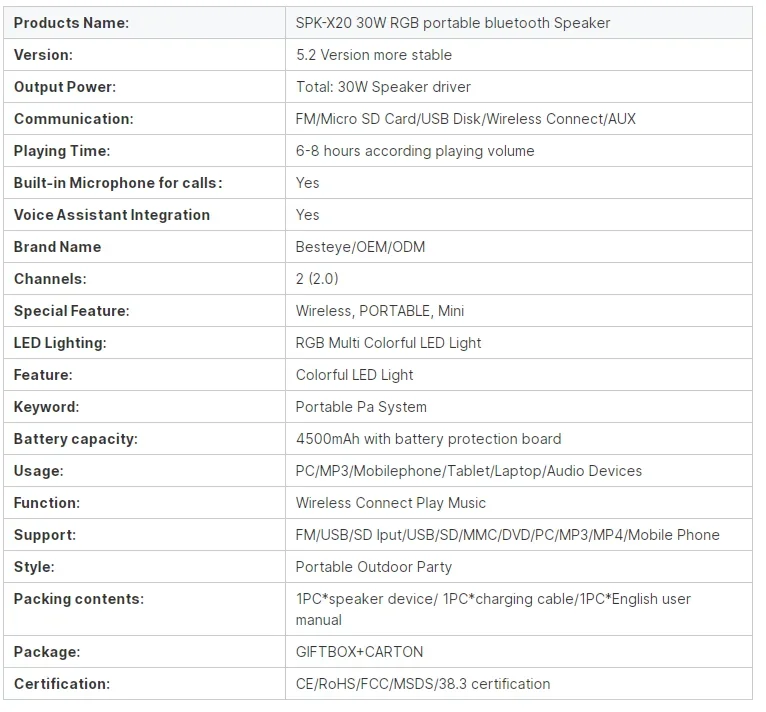The height and width of the screenshot is (712, 766).
Task: Select 'Yes' value beside Voice Assistant Integration
Action: coord(307,214)
